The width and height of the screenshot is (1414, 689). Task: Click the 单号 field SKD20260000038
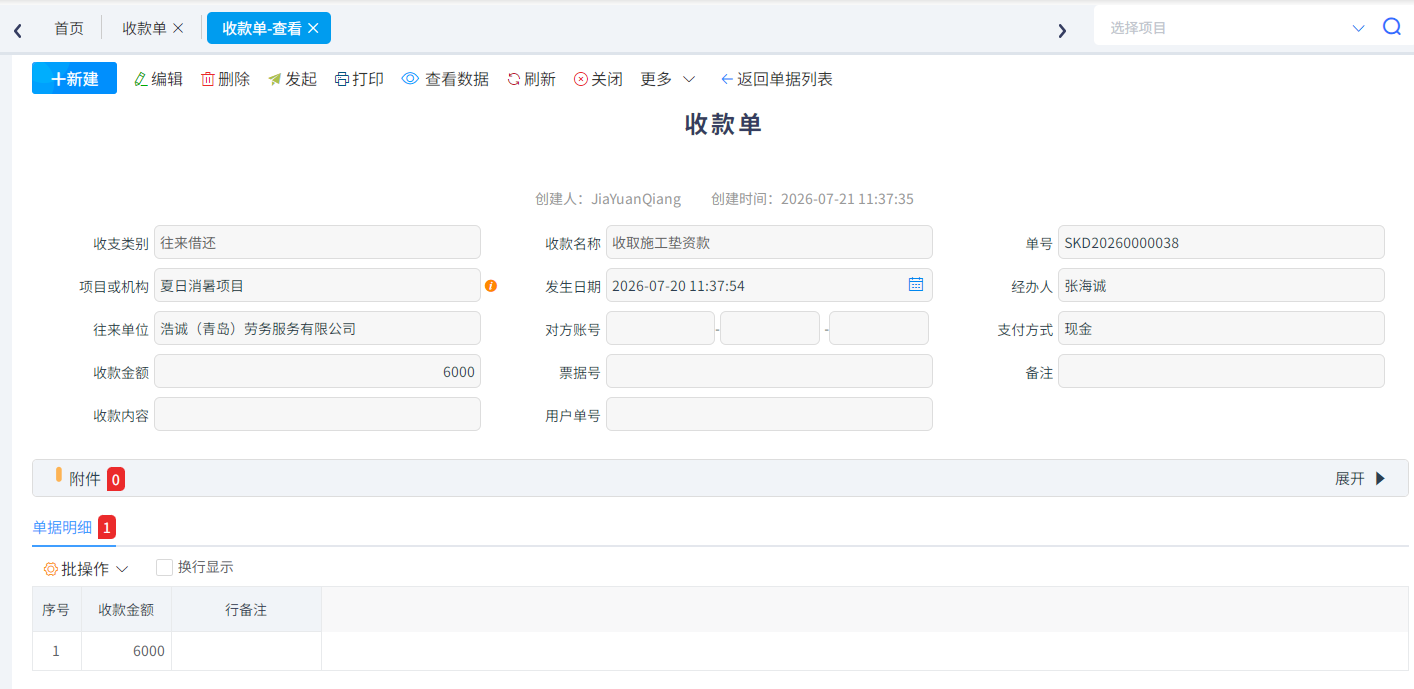pos(1221,242)
